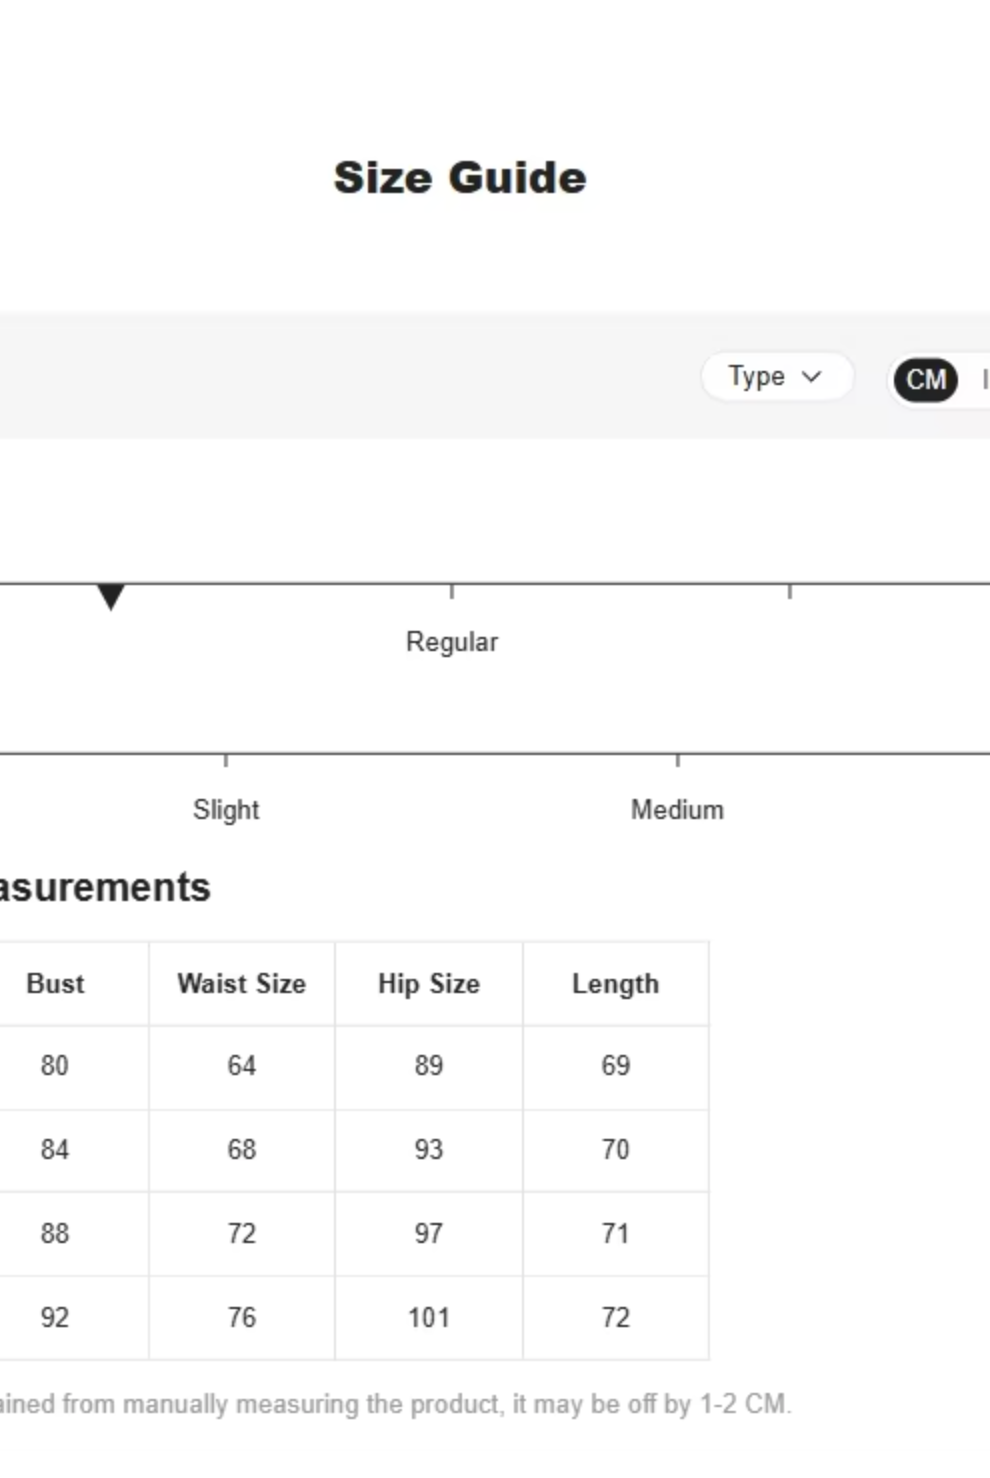Click the black triangle fit scale marker

(x=111, y=596)
